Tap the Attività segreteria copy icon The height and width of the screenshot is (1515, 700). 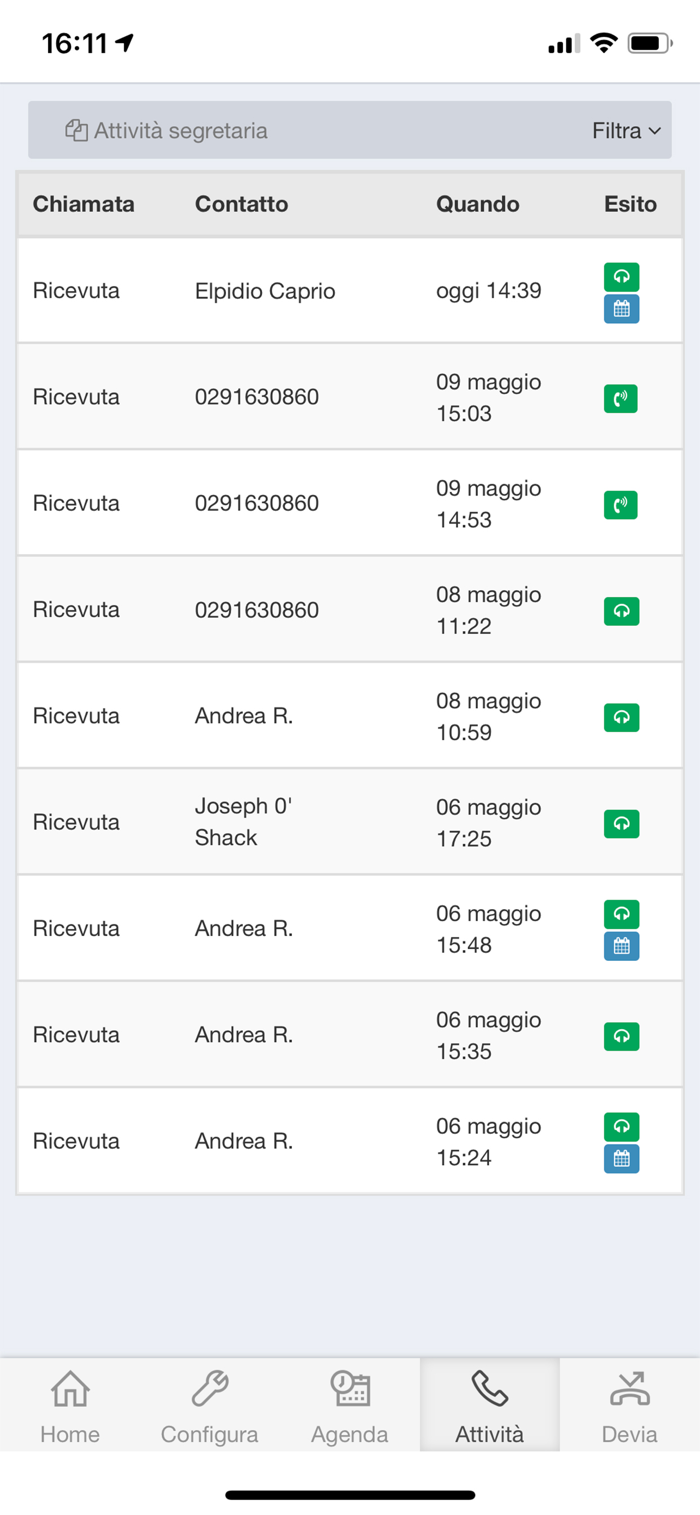pos(76,130)
